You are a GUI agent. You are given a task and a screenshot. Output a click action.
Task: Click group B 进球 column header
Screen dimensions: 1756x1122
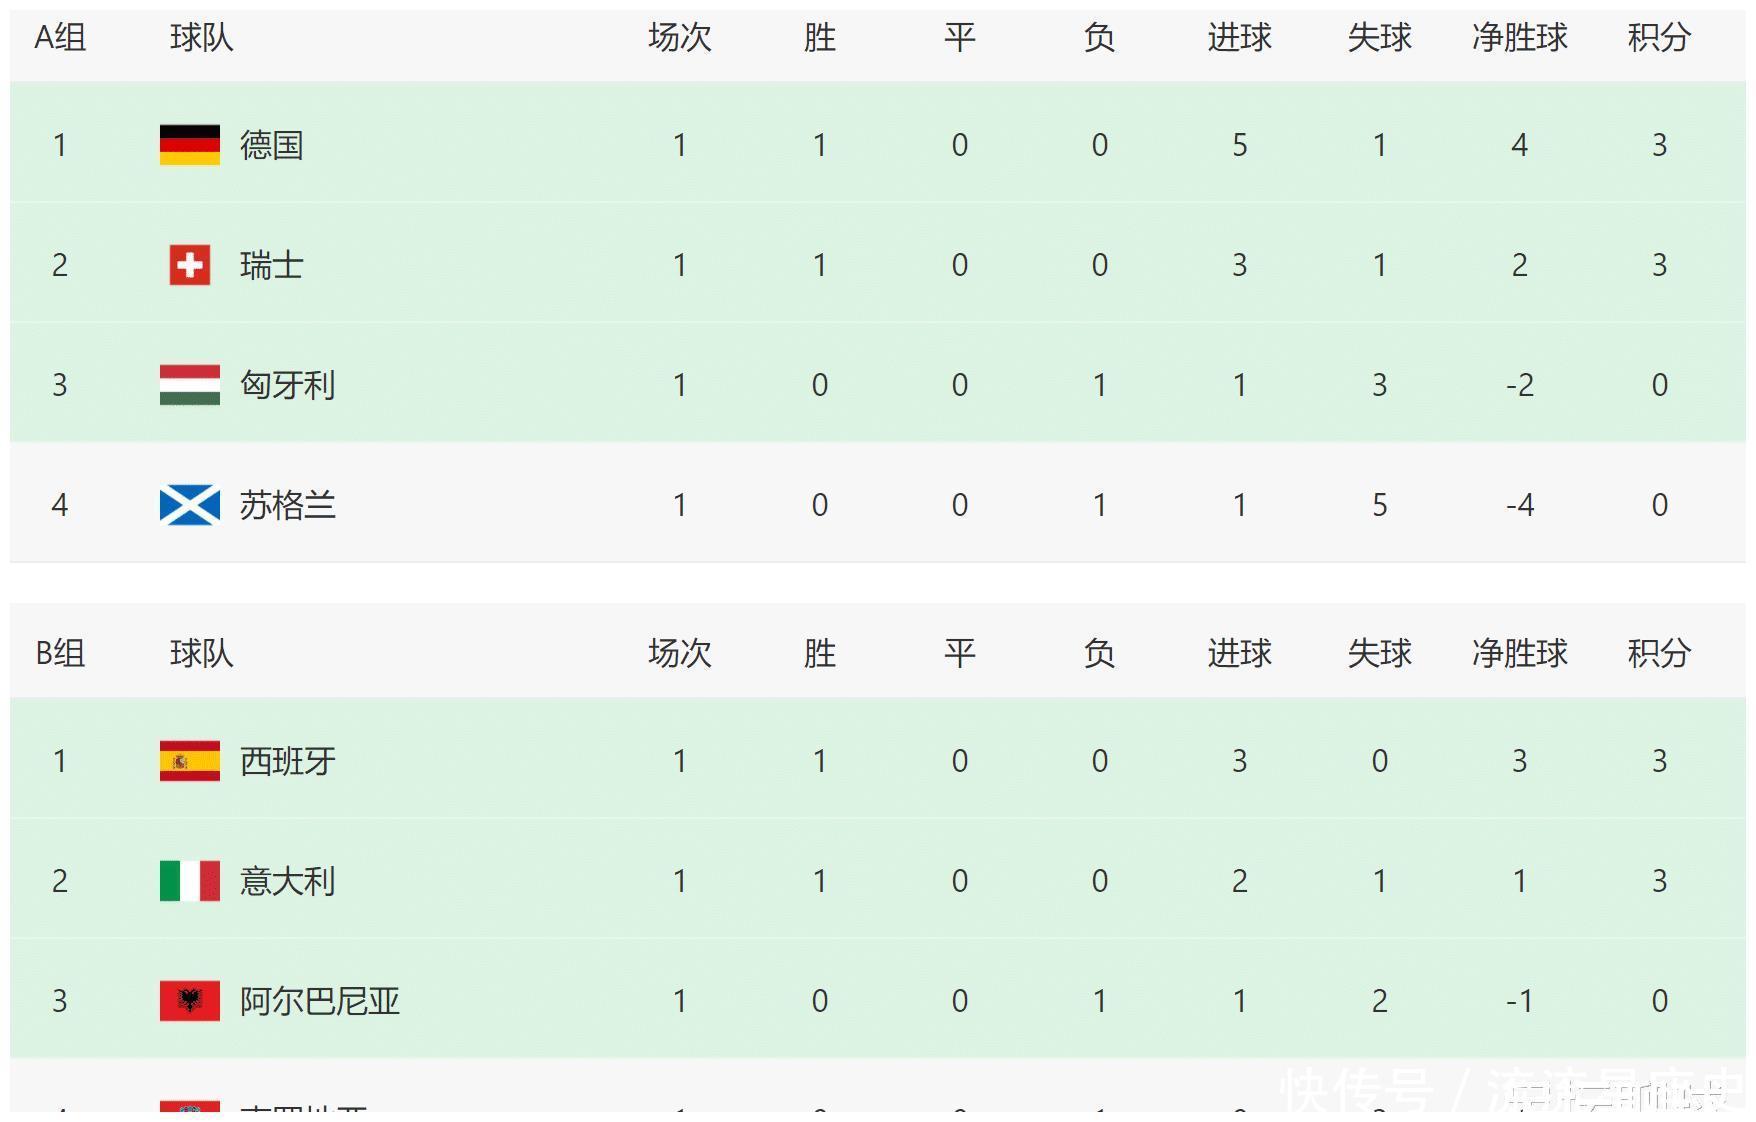[x=1239, y=654]
